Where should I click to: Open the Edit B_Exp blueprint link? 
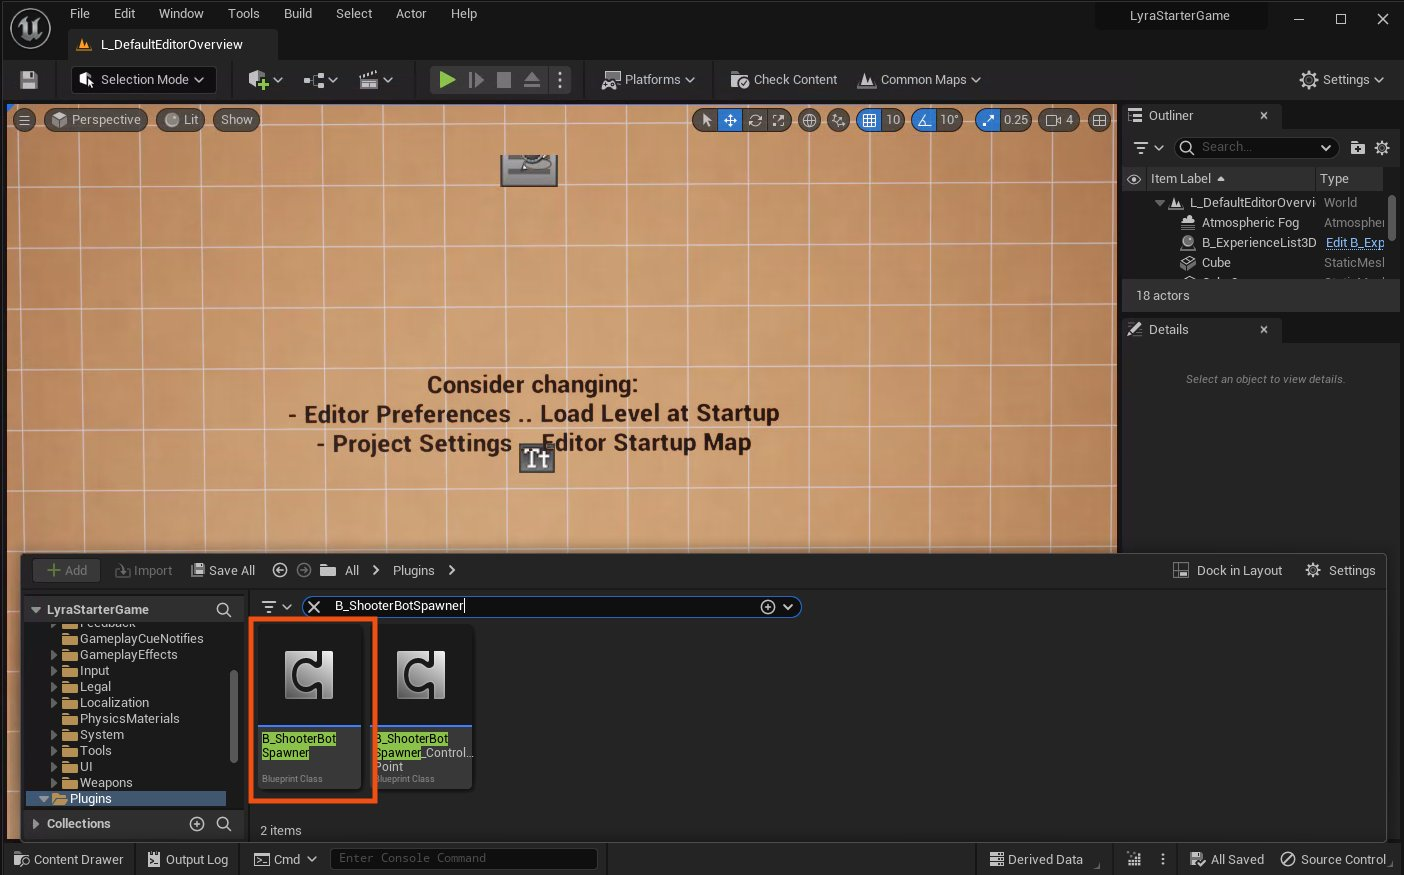point(1355,243)
